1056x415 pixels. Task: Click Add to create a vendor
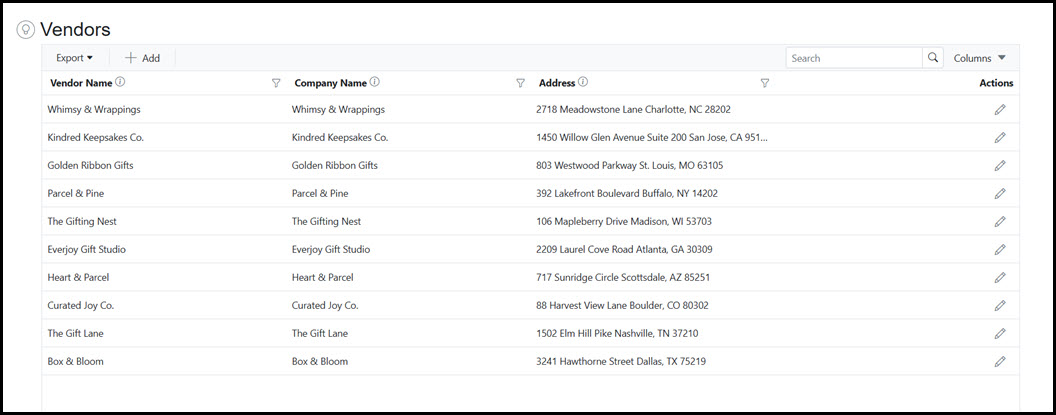tap(142, 58)
